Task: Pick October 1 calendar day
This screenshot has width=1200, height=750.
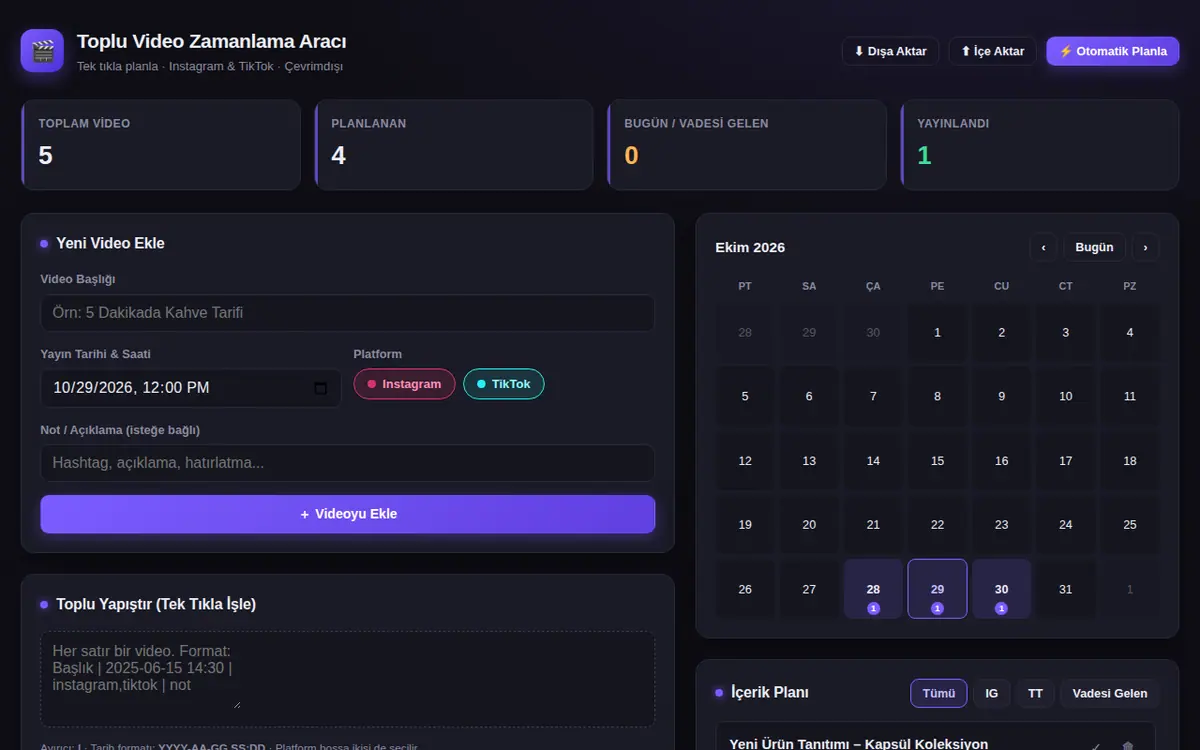Action: click(937, 332)
